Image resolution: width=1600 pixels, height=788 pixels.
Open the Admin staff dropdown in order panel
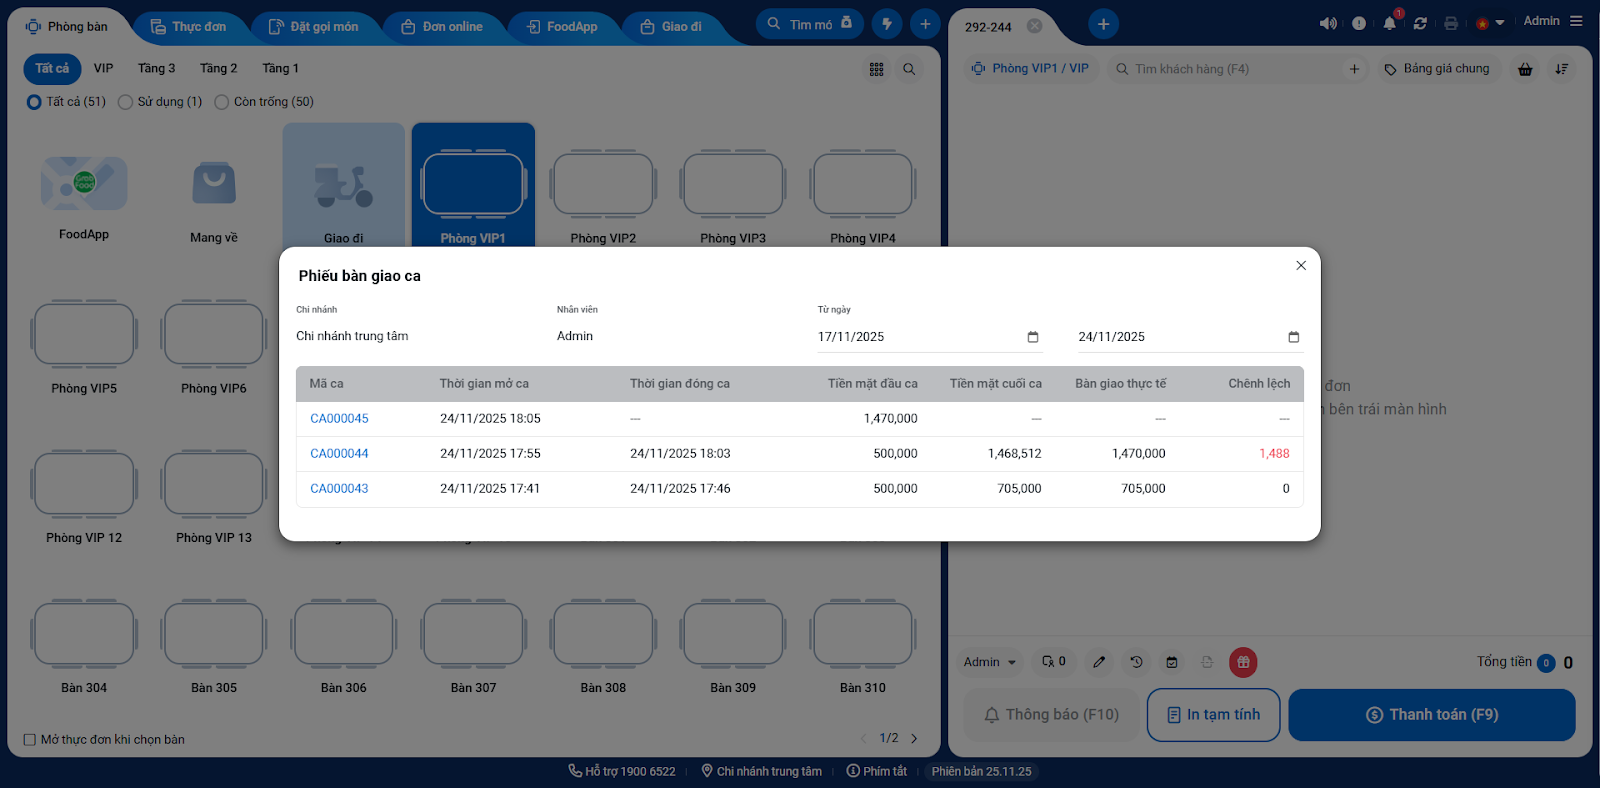[x=990, y=662]
